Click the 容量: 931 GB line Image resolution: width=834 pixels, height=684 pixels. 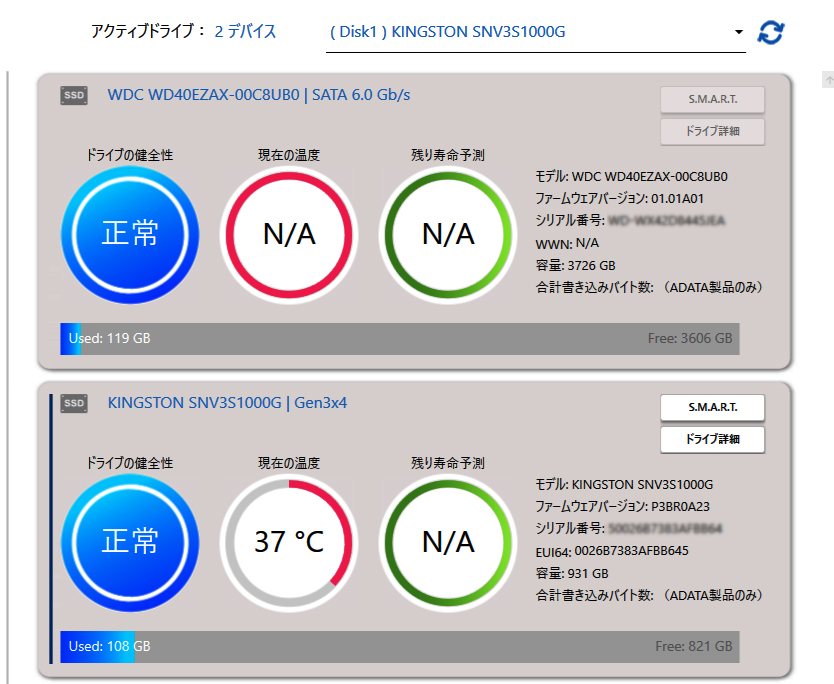(x=572, y=573)
